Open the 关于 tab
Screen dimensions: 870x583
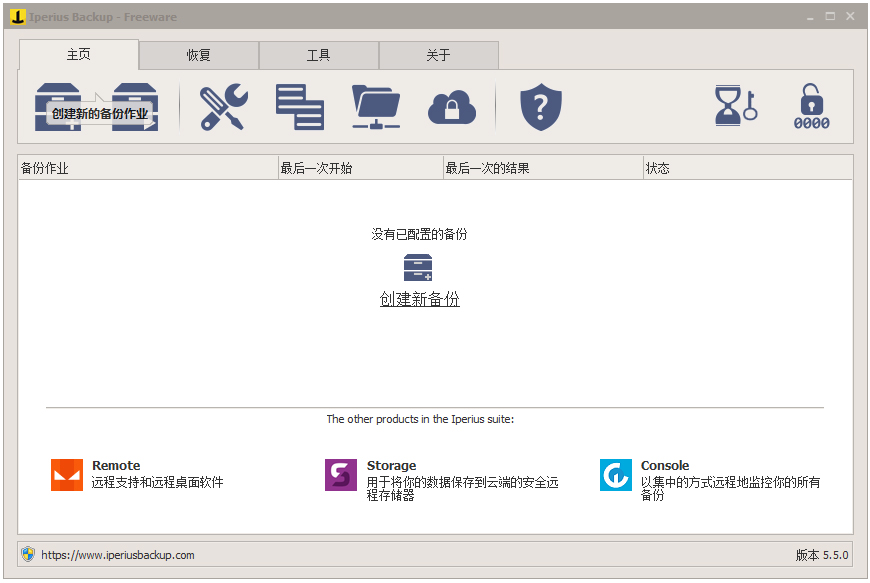click(x=438, y=55)
